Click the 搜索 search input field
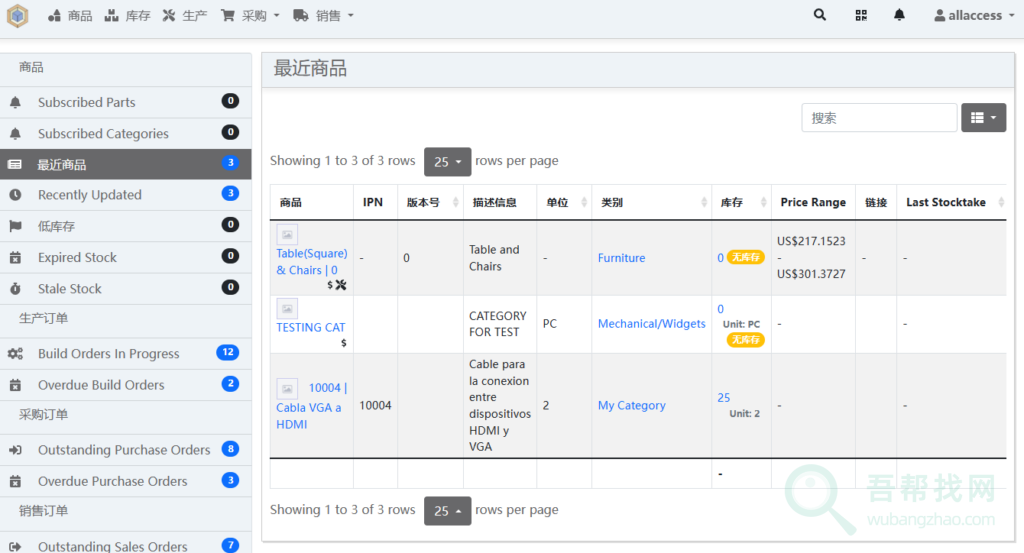Screen dimensions: 1024x553 click(x=879, y=118)
